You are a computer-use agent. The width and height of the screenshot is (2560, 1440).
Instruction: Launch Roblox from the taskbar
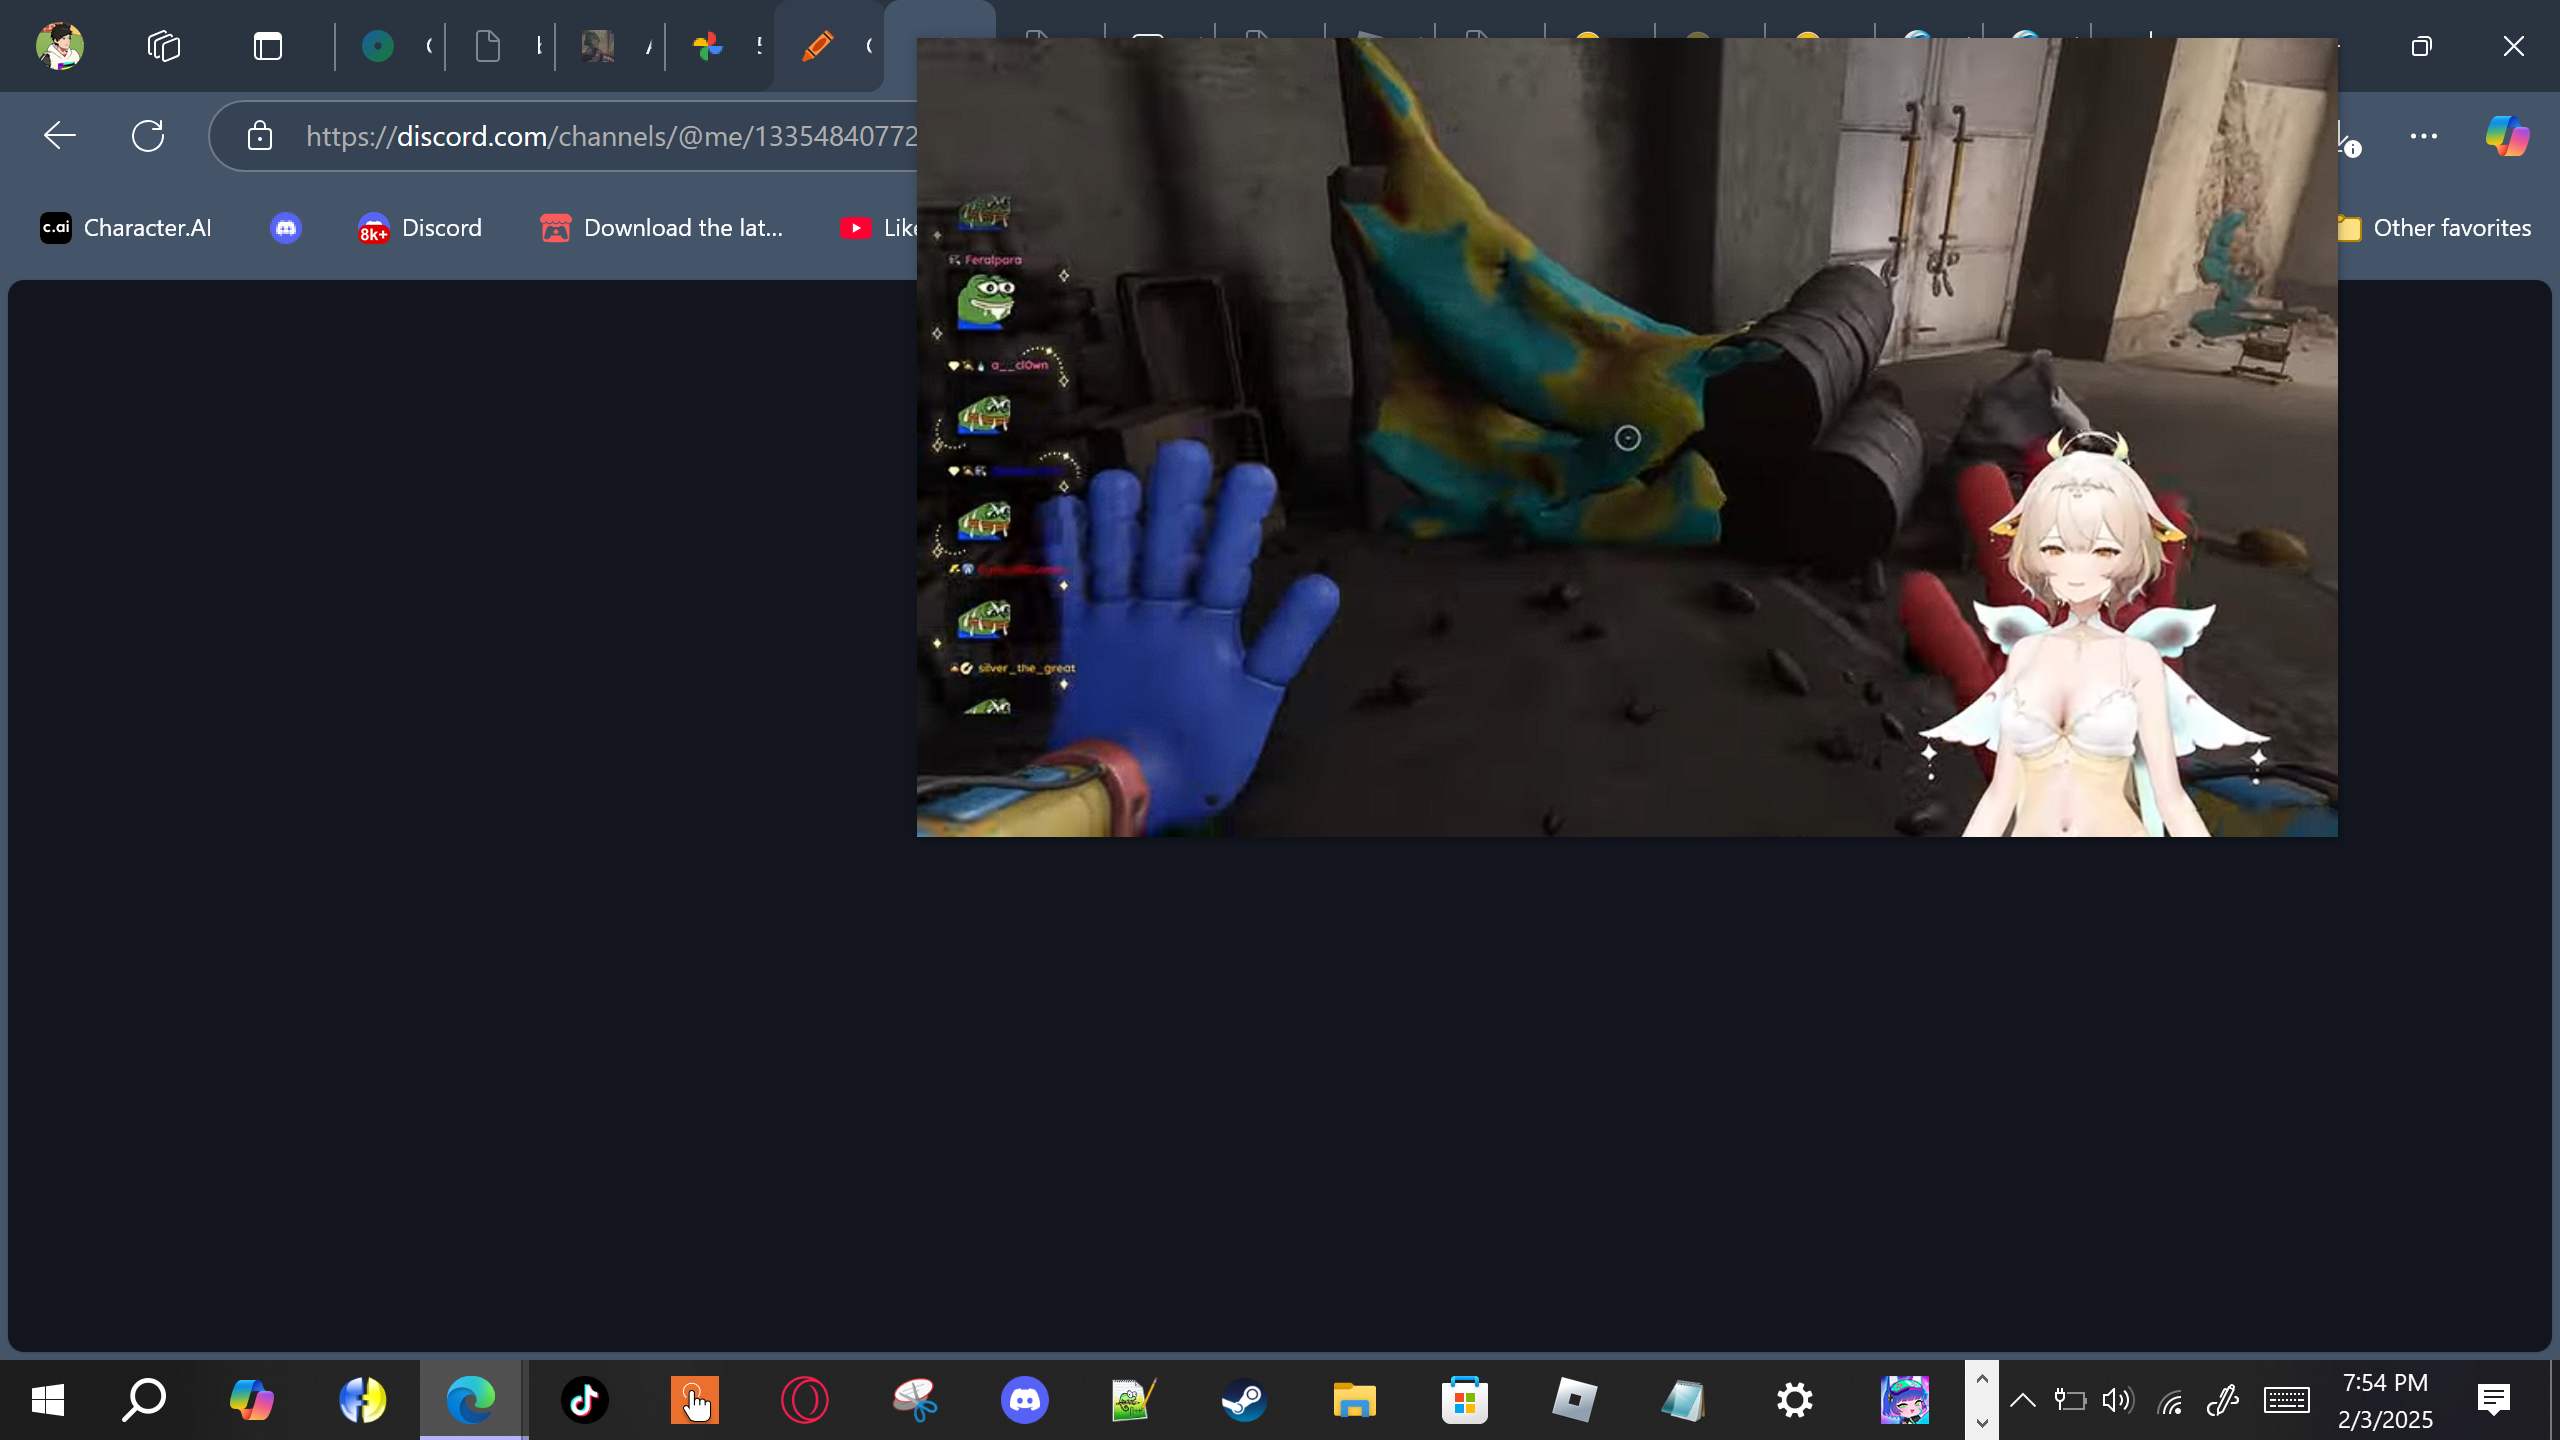pyautogui.click(x=1574, y=1400)
